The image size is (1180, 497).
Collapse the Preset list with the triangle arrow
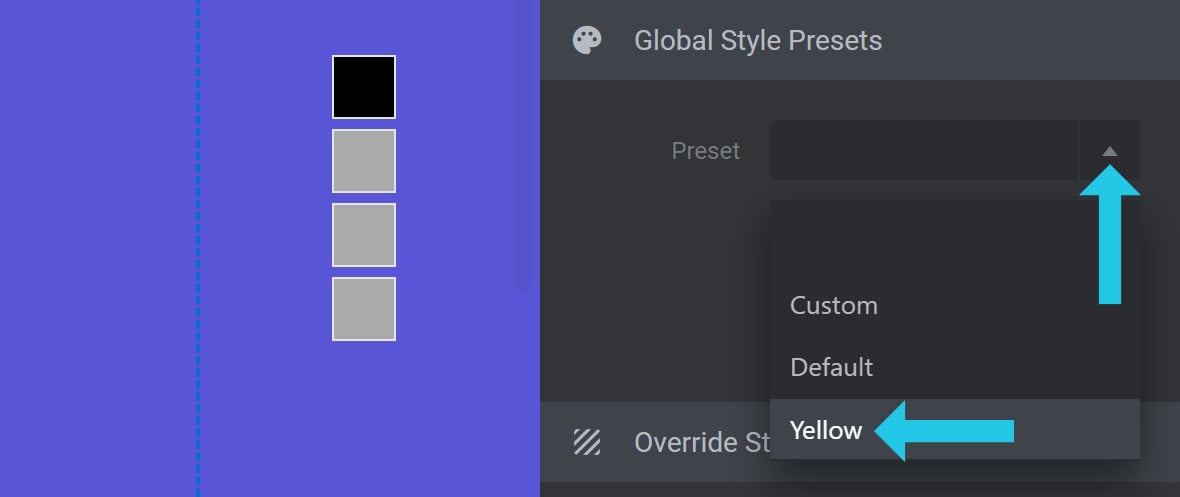click(x=1109, y=151)
